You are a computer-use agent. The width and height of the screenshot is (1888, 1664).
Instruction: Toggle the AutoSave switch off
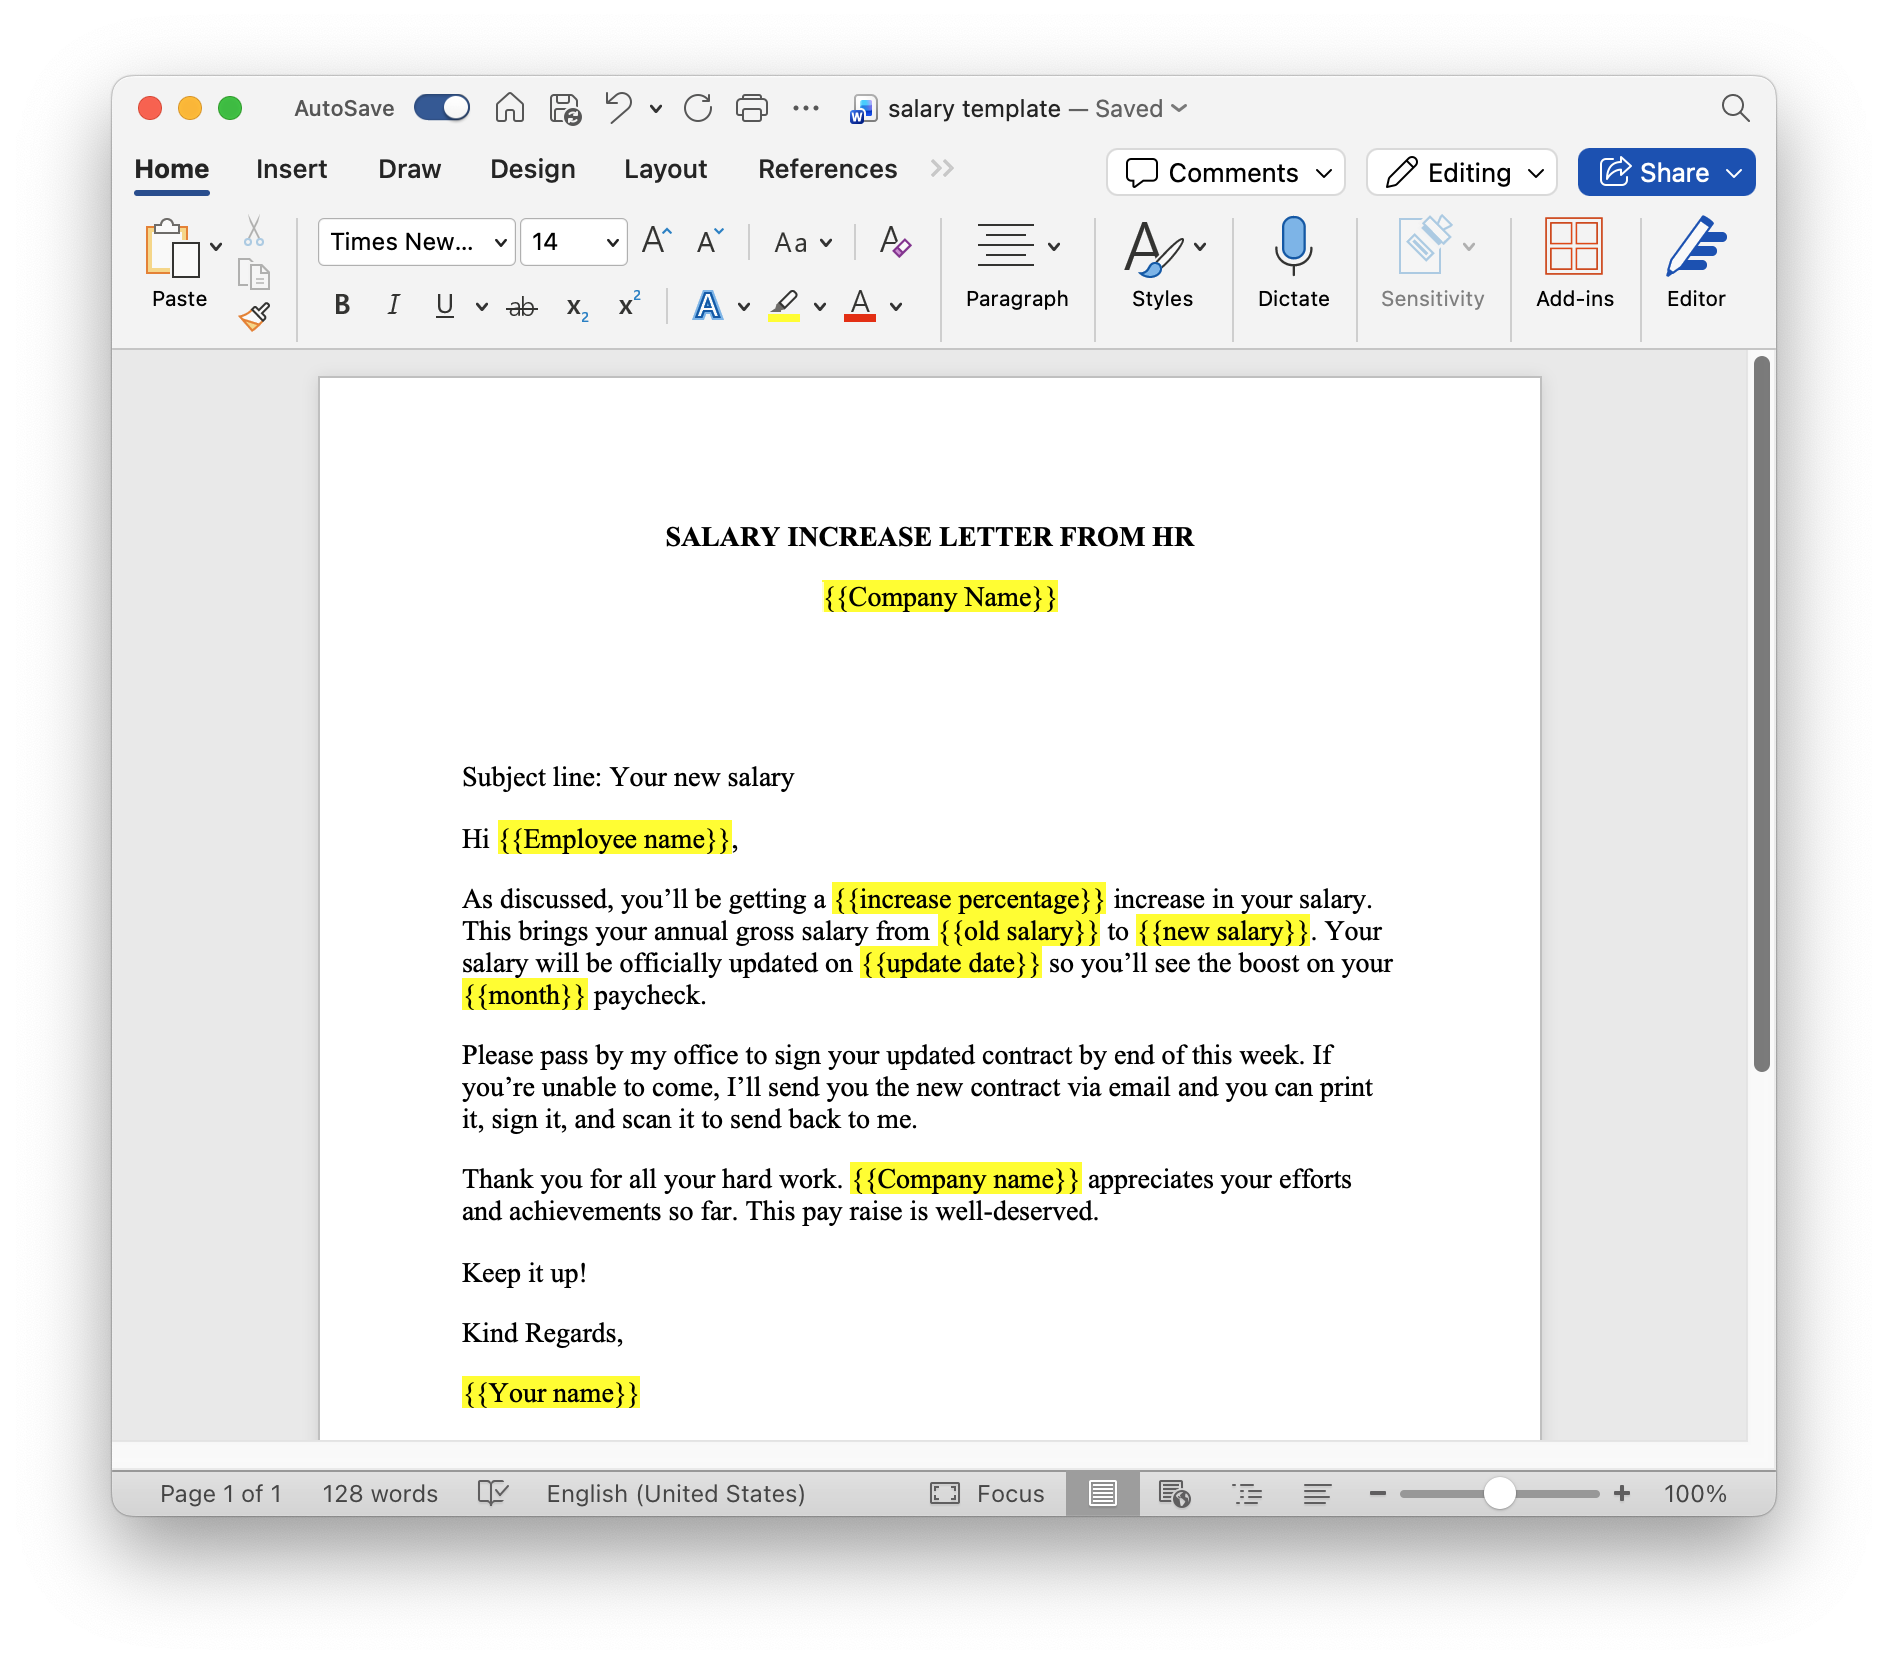pos(441,107)
